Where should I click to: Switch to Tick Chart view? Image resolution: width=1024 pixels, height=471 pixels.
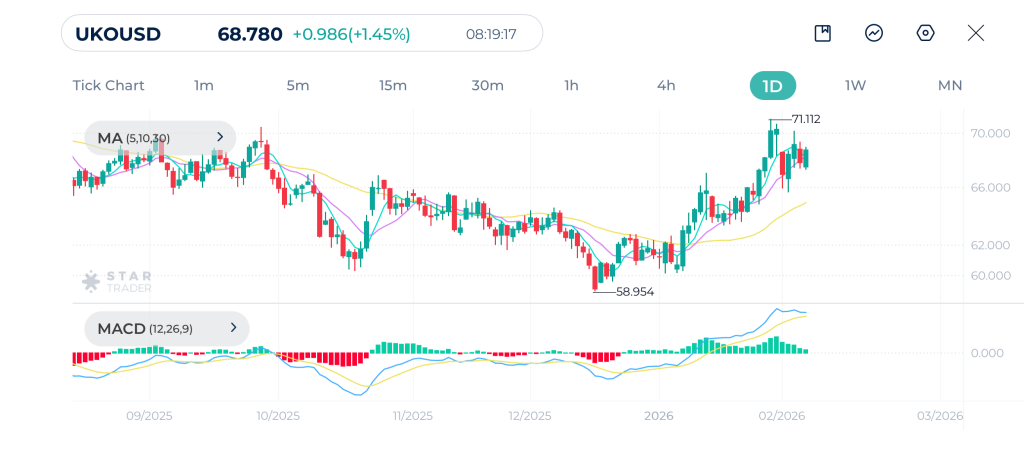click(108, 86)
